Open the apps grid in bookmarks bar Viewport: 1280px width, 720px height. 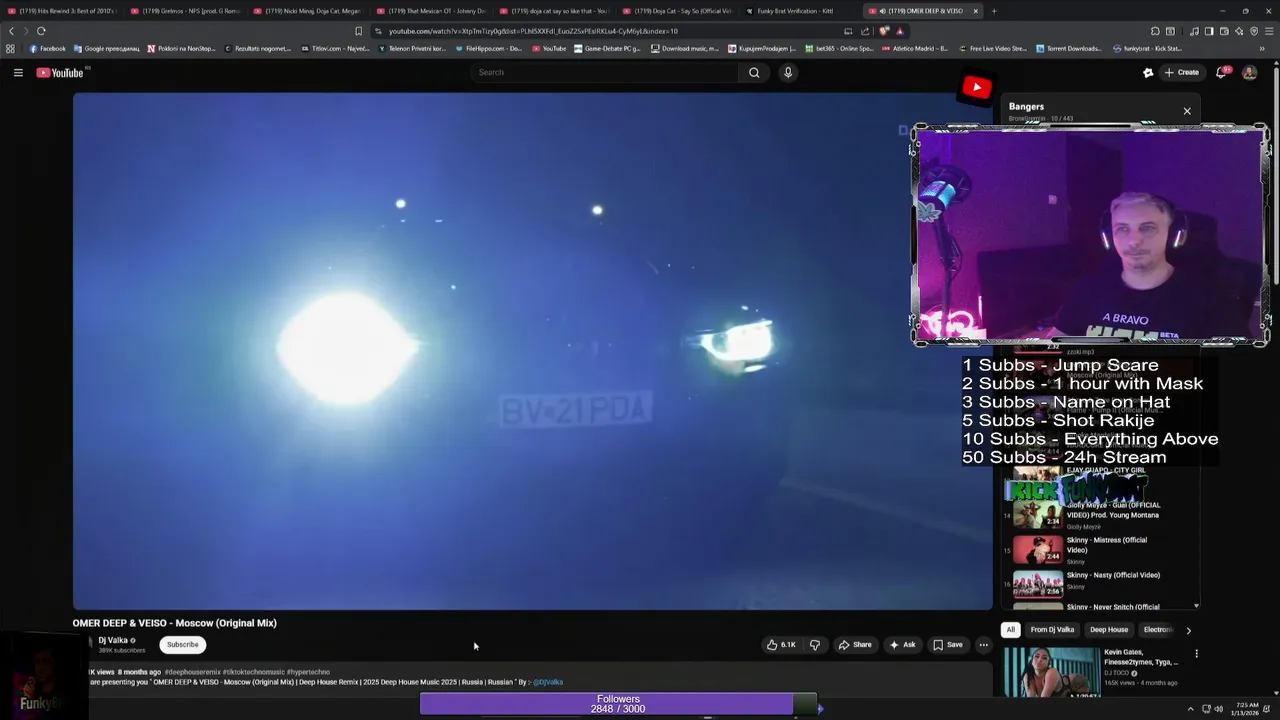click(10, 48)
